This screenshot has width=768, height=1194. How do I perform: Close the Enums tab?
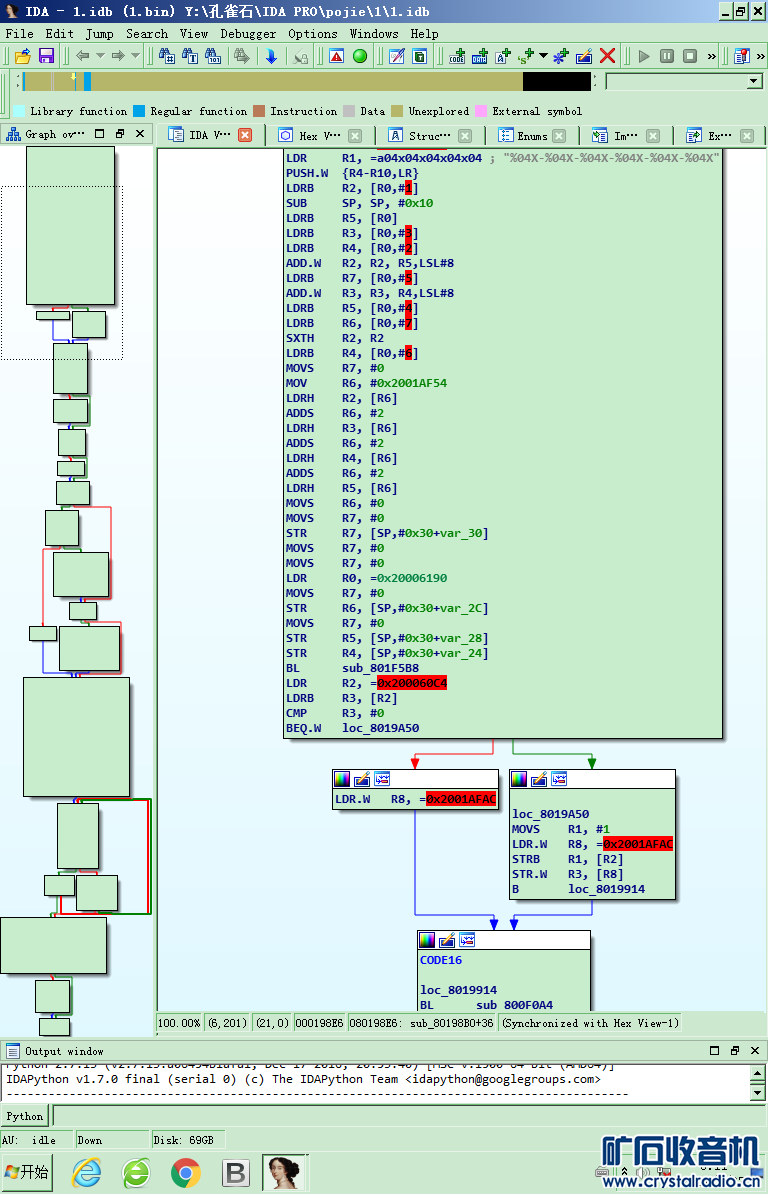559,136
